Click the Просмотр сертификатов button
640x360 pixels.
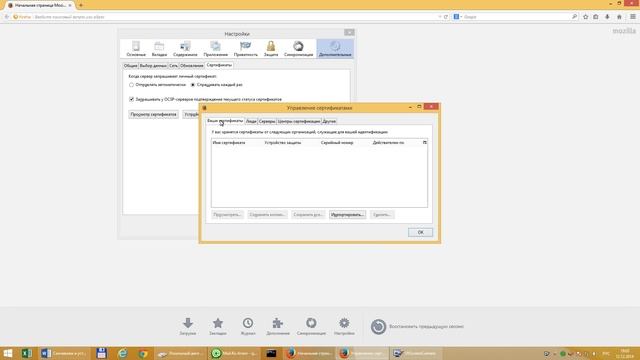[153, 114]
